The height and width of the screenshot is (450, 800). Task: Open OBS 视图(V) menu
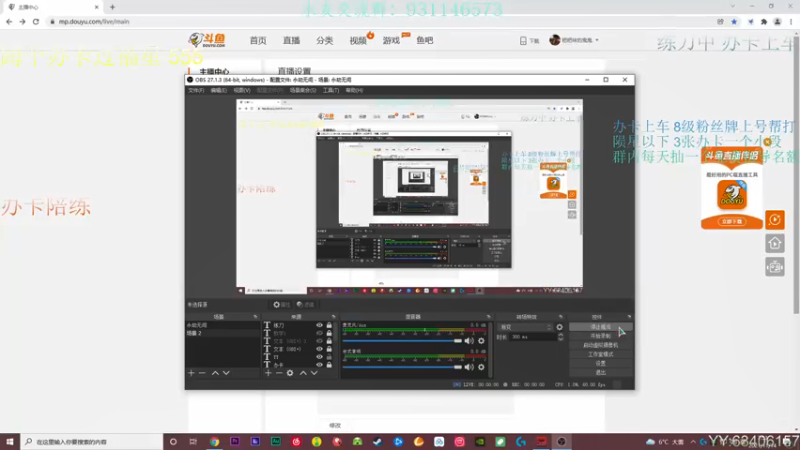click(242, 90)
